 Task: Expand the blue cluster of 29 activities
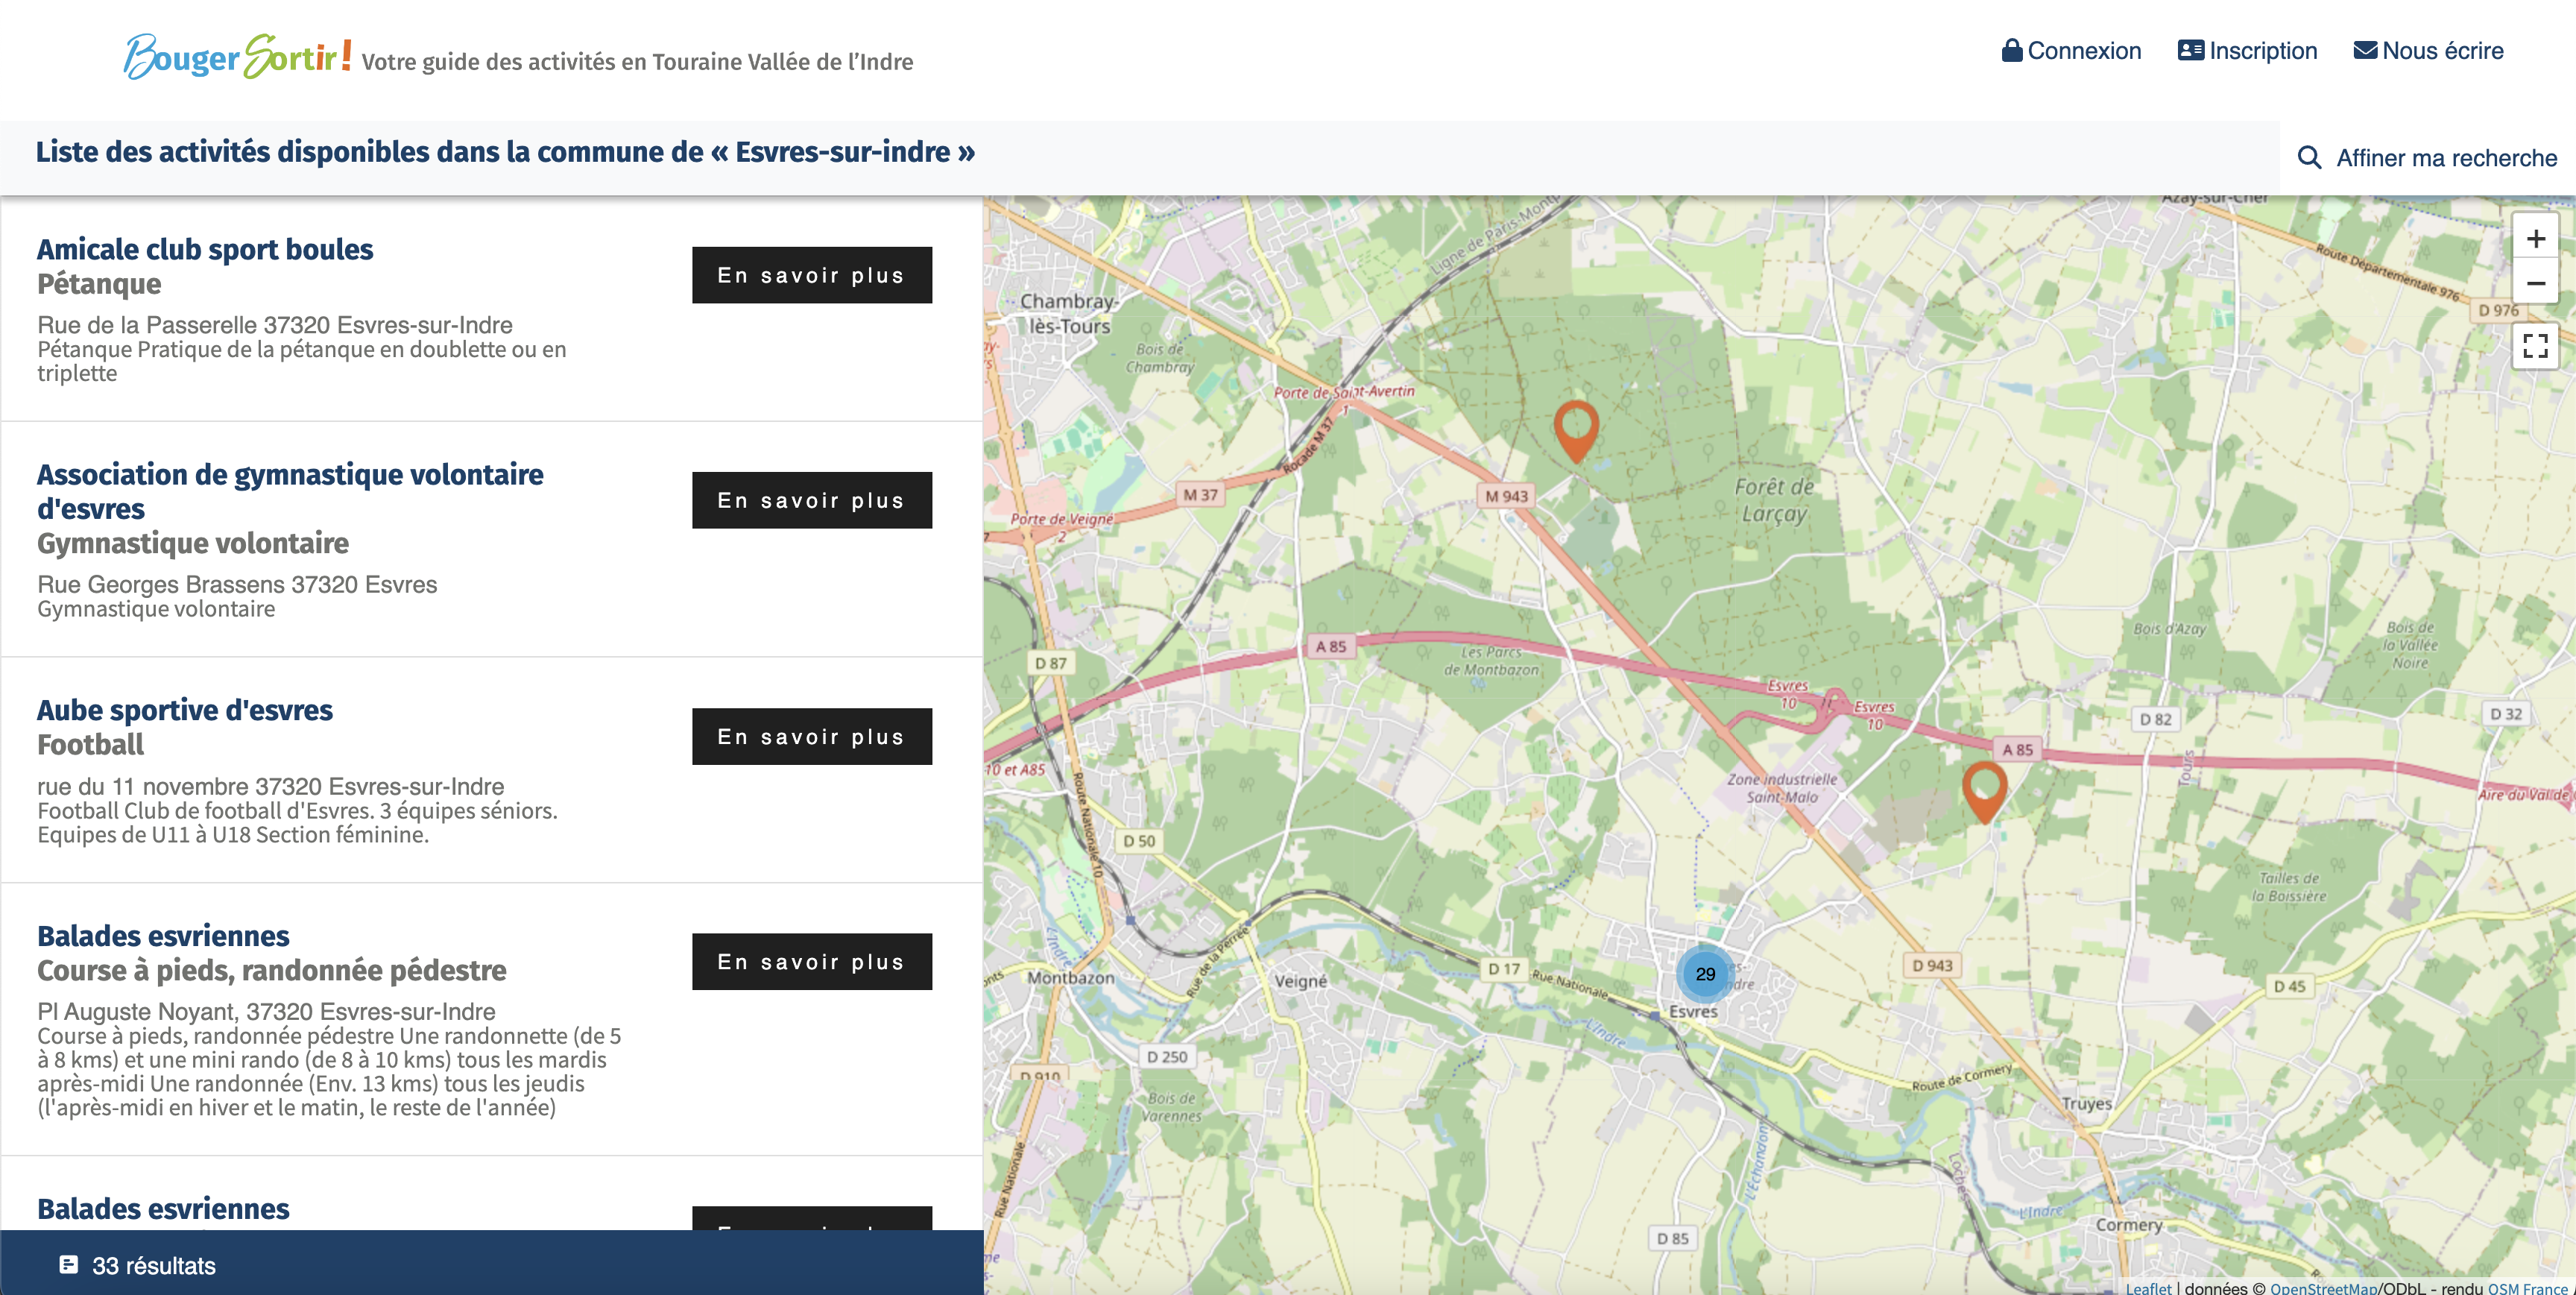point(1705,973)
